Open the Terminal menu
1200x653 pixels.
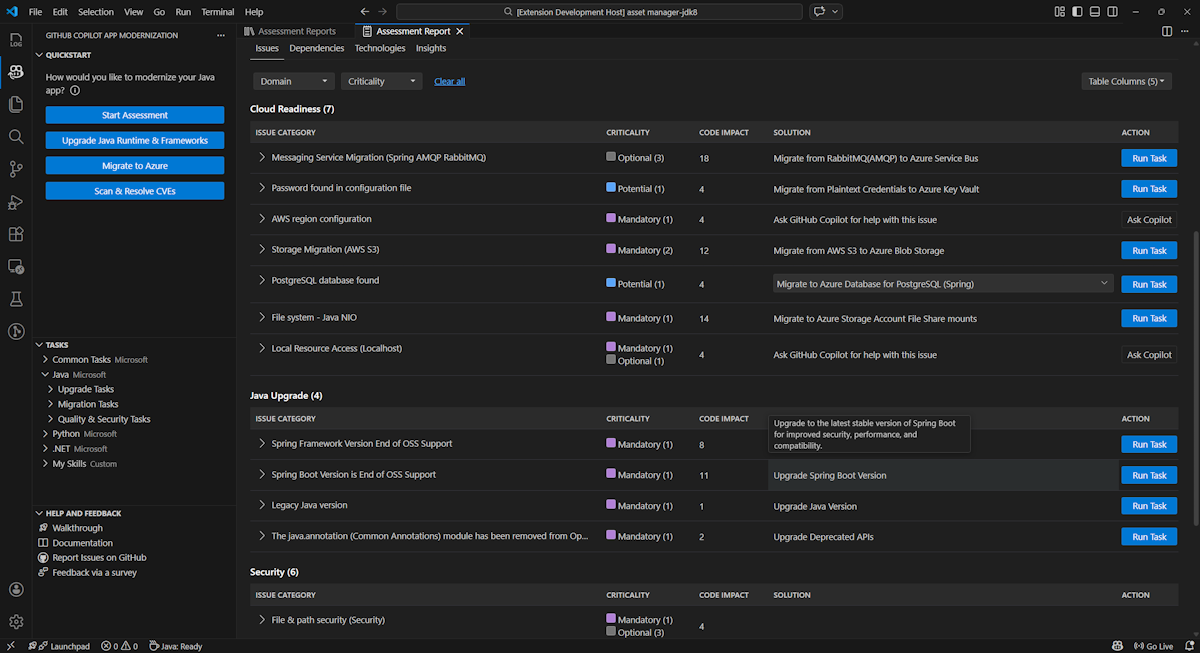217,12
